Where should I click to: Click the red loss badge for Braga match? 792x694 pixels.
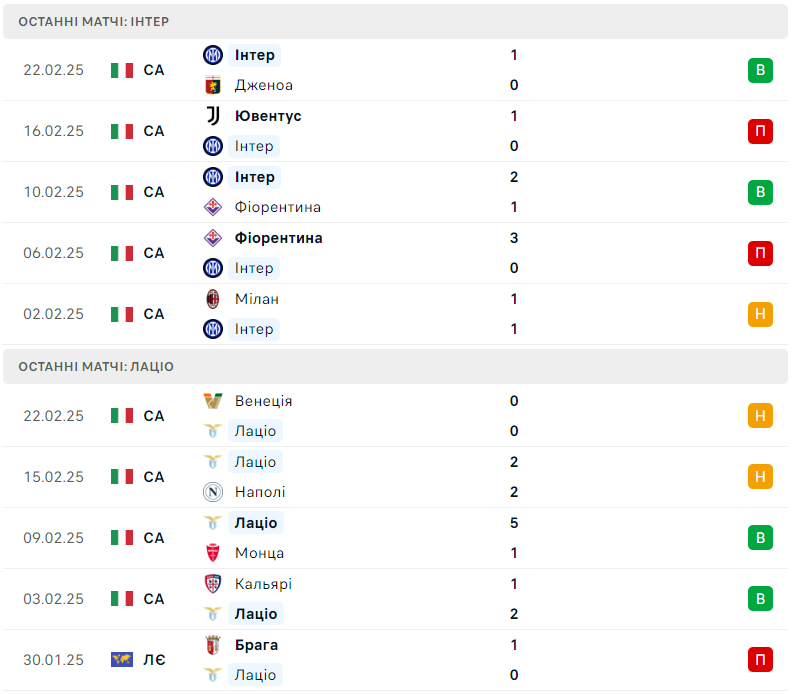pos(760,660)
